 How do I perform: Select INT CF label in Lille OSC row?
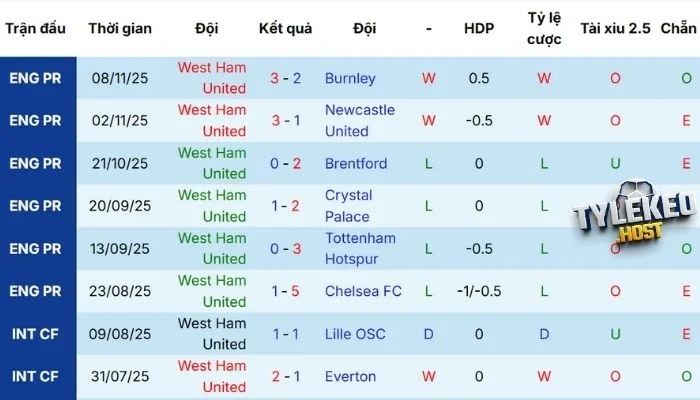point(37,334)
